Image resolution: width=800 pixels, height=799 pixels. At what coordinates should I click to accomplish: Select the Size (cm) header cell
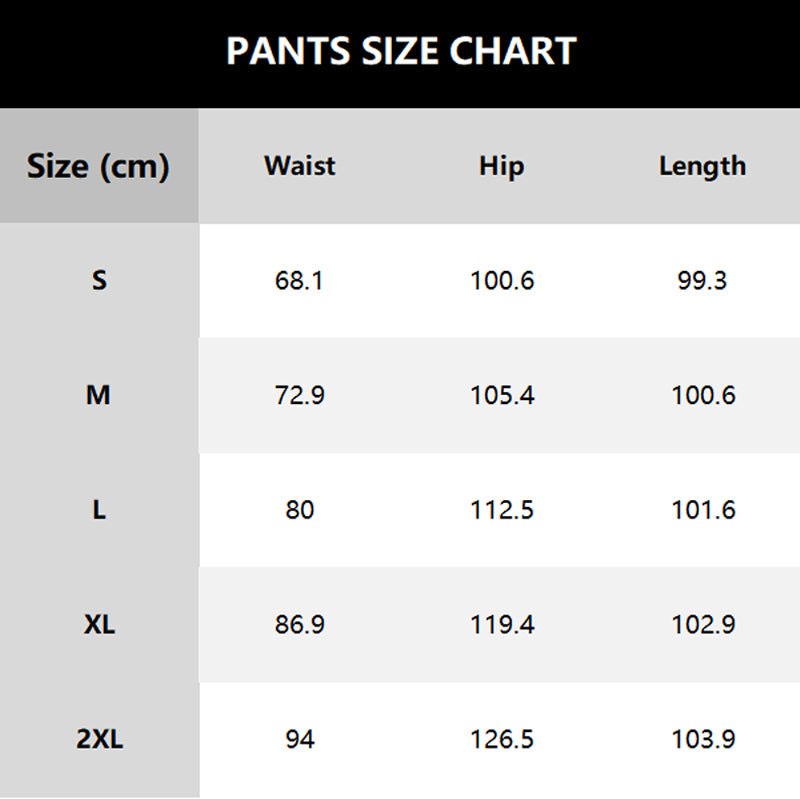tap(98, 166)
